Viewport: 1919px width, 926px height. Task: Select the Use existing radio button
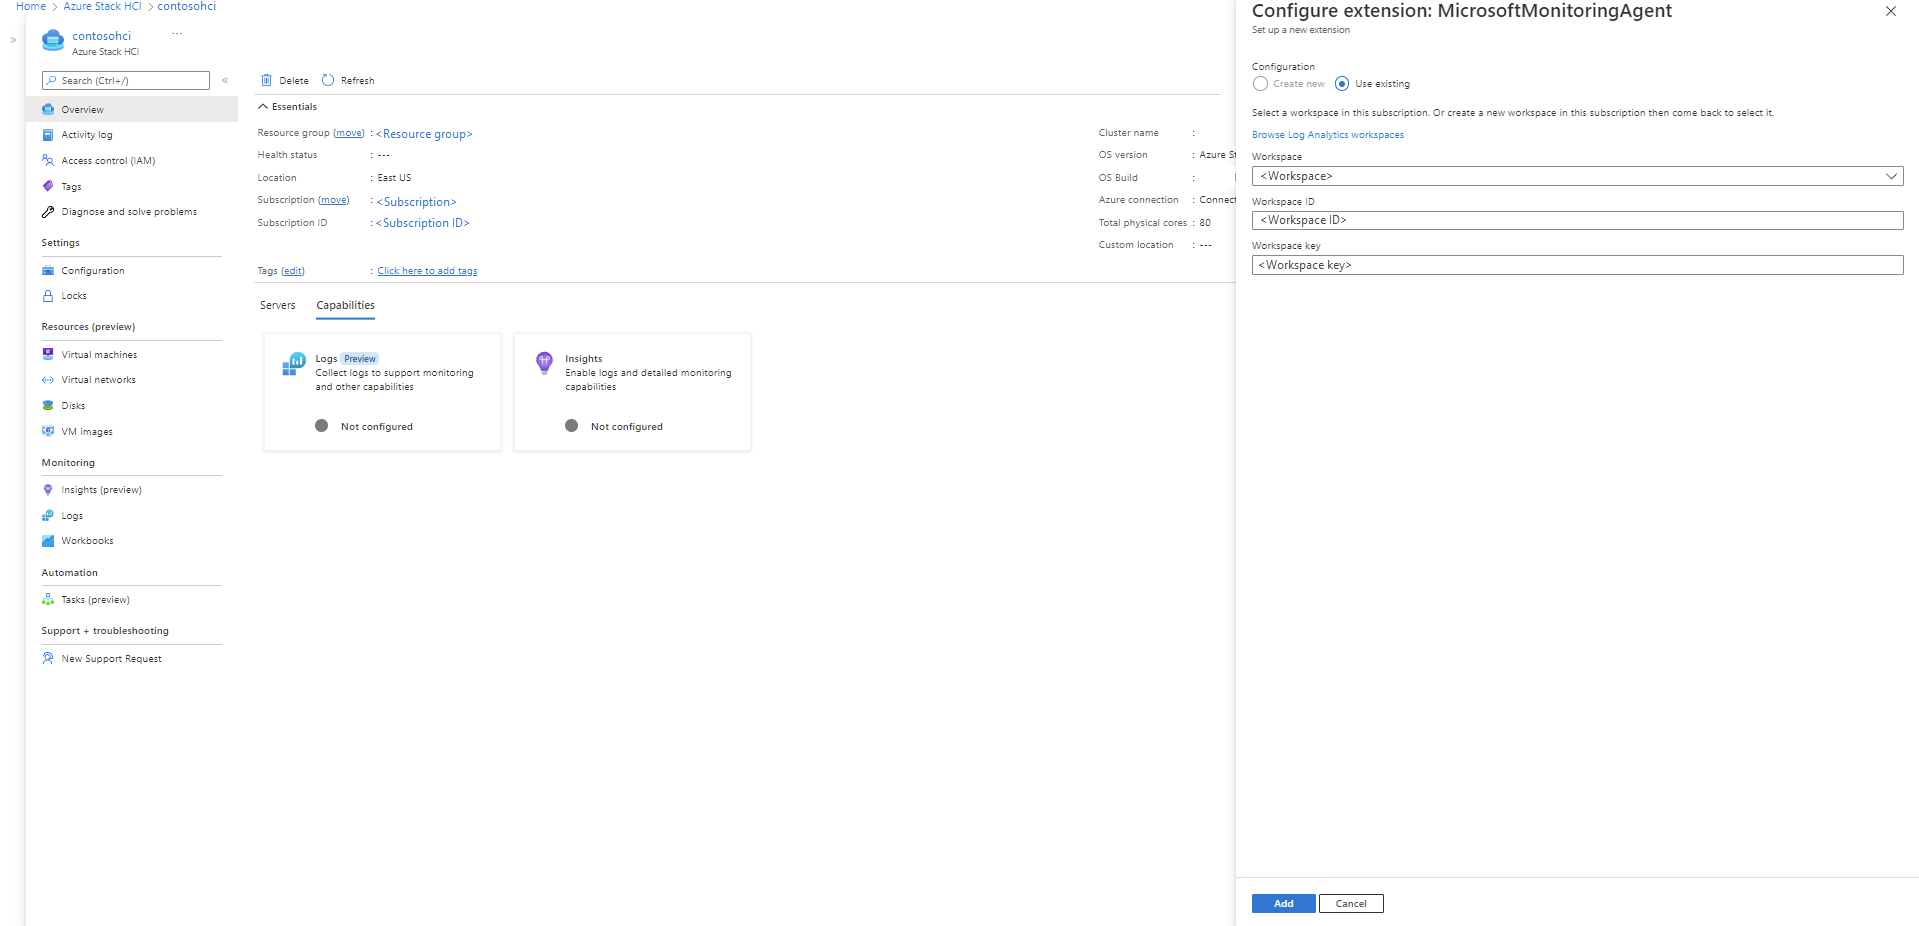[x=1342, y=84]
